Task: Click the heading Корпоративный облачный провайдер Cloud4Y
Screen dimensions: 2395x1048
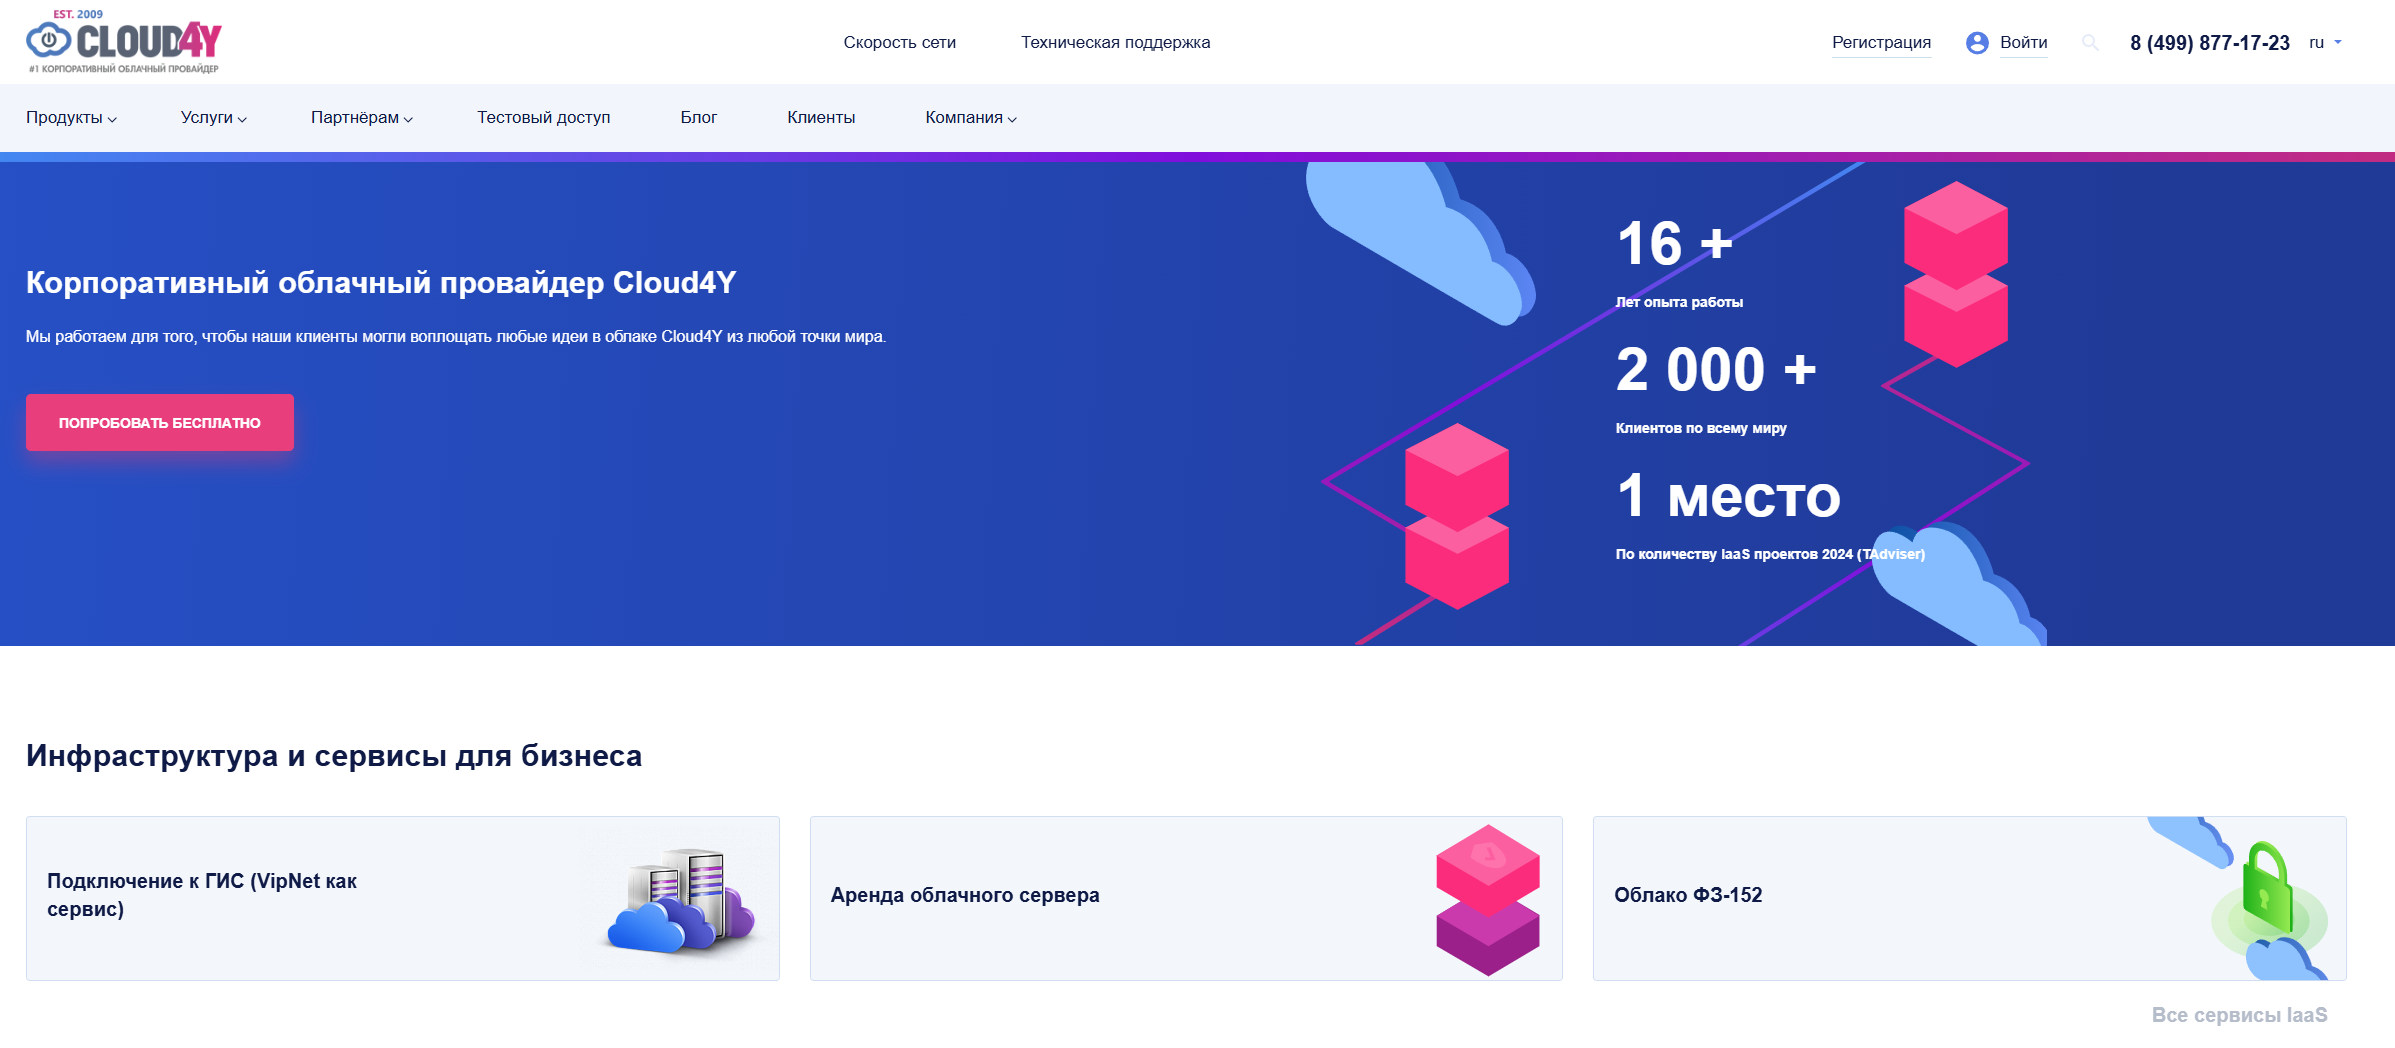Action: pyautogui.click(x=381, y=283)
